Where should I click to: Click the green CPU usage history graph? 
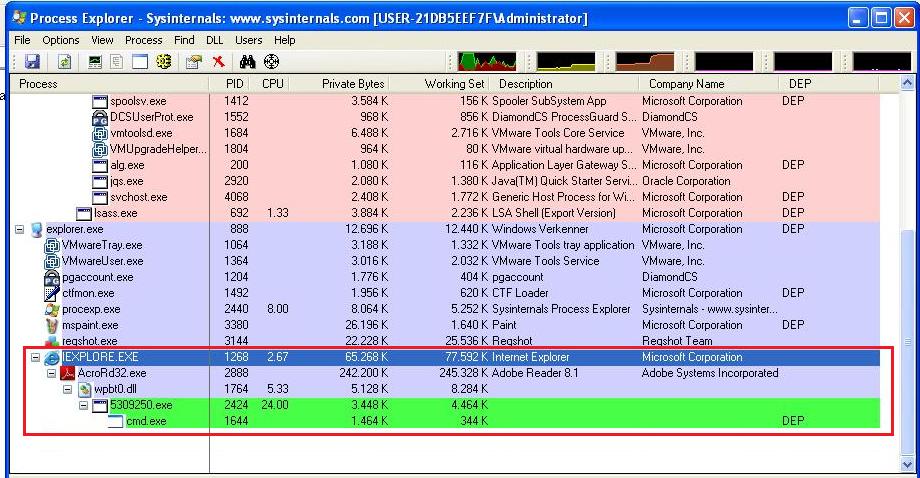click(x=488, y=62)
